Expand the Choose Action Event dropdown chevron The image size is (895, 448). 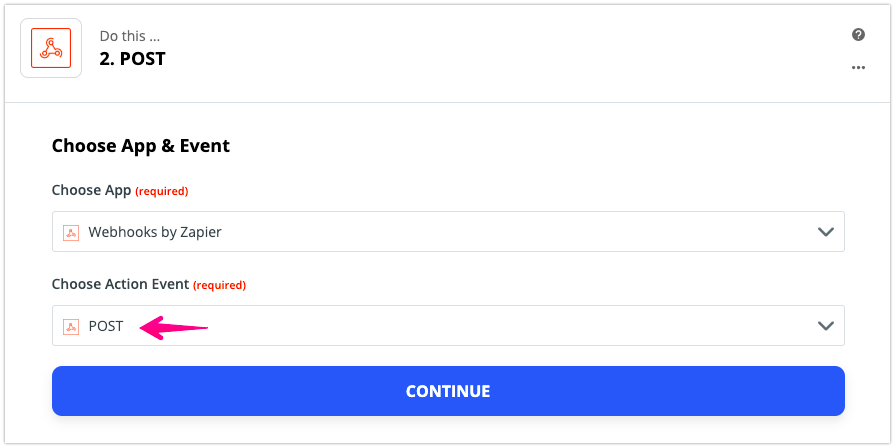tap(825, 326)
